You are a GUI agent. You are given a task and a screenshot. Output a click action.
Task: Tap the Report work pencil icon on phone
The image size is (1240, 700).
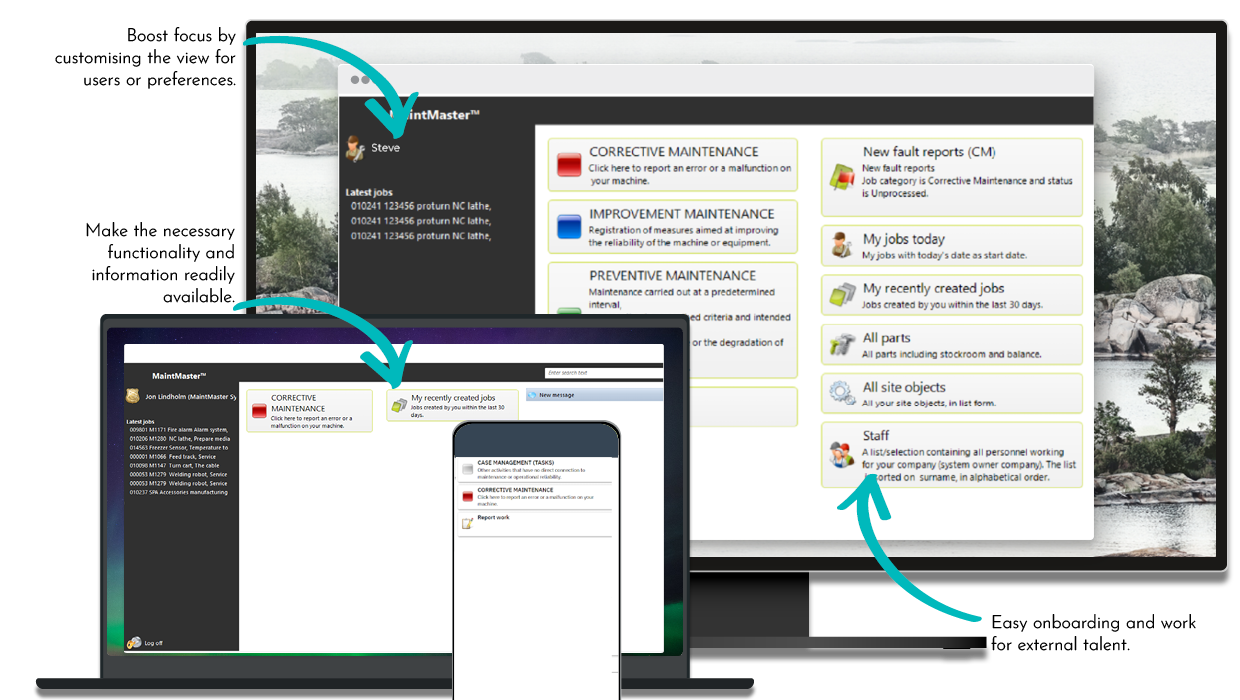pyautogui.click(x=467, y=522)
